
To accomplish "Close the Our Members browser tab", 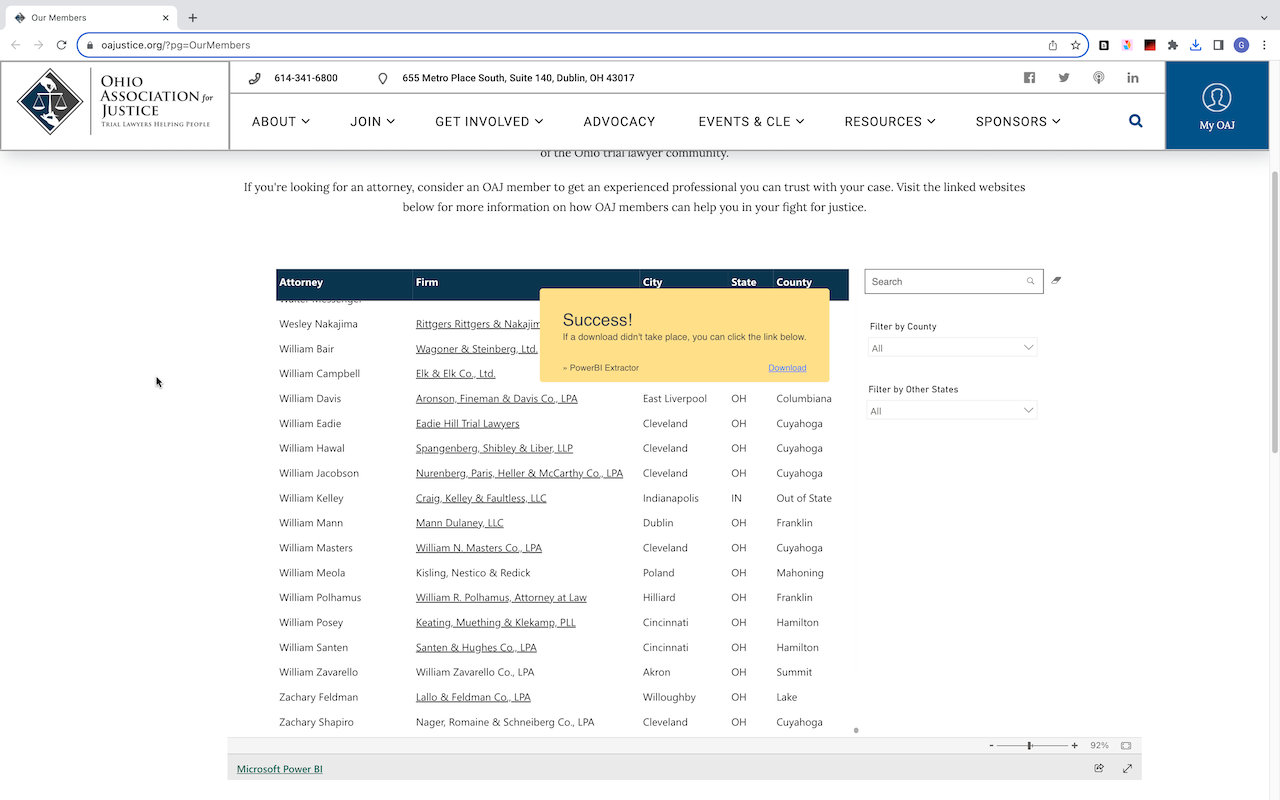I will [x=166, y=17].
